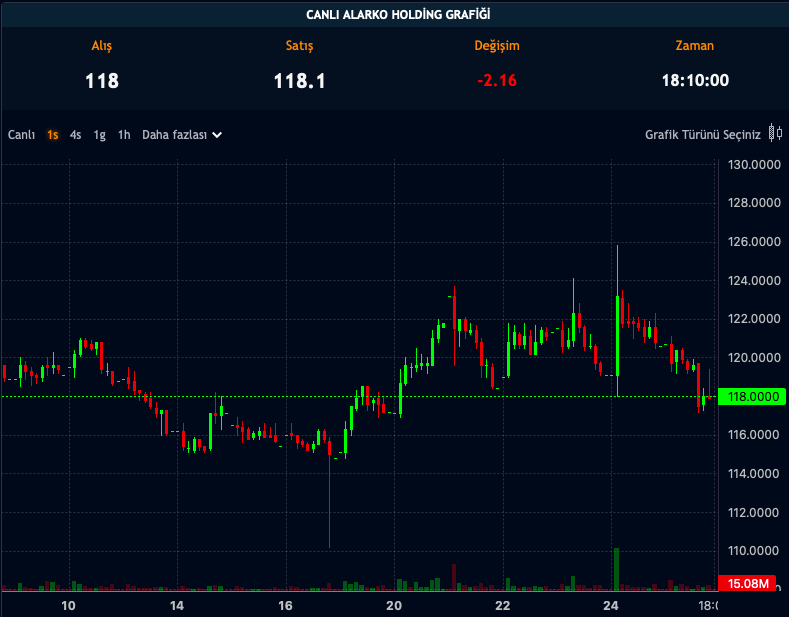The width and height of the screenshot is (789, 617).
Task: Click the date label 20 on time axis
Action: coord(394,605)
